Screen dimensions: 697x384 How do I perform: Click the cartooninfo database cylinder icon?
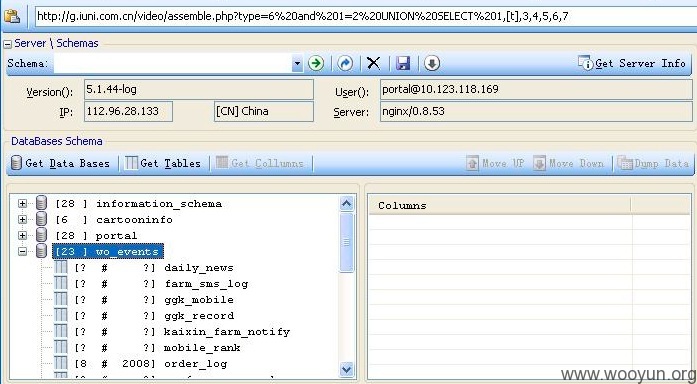coord(41,219)
